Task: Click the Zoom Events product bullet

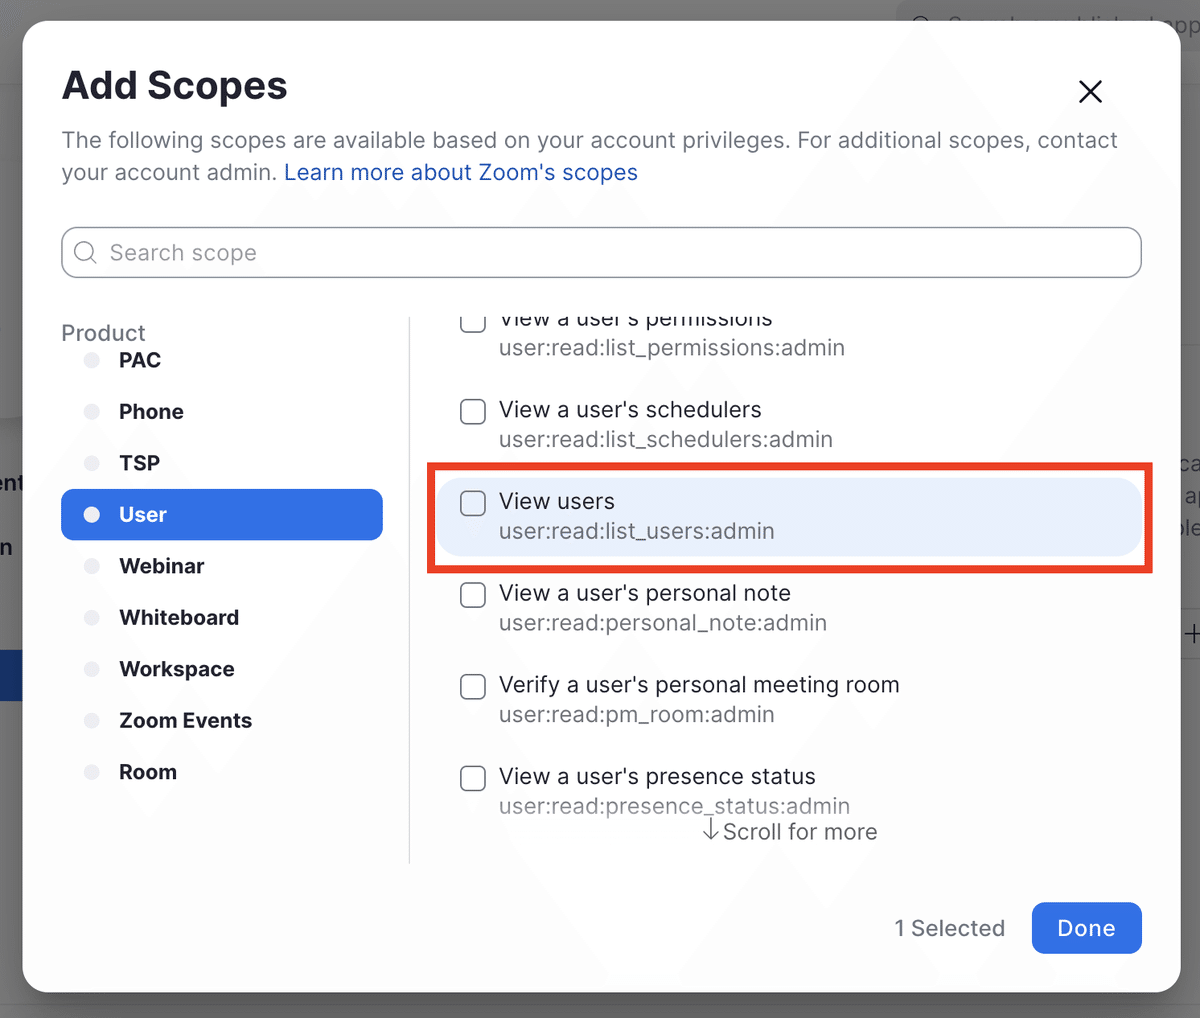Action: coord(92,721)
